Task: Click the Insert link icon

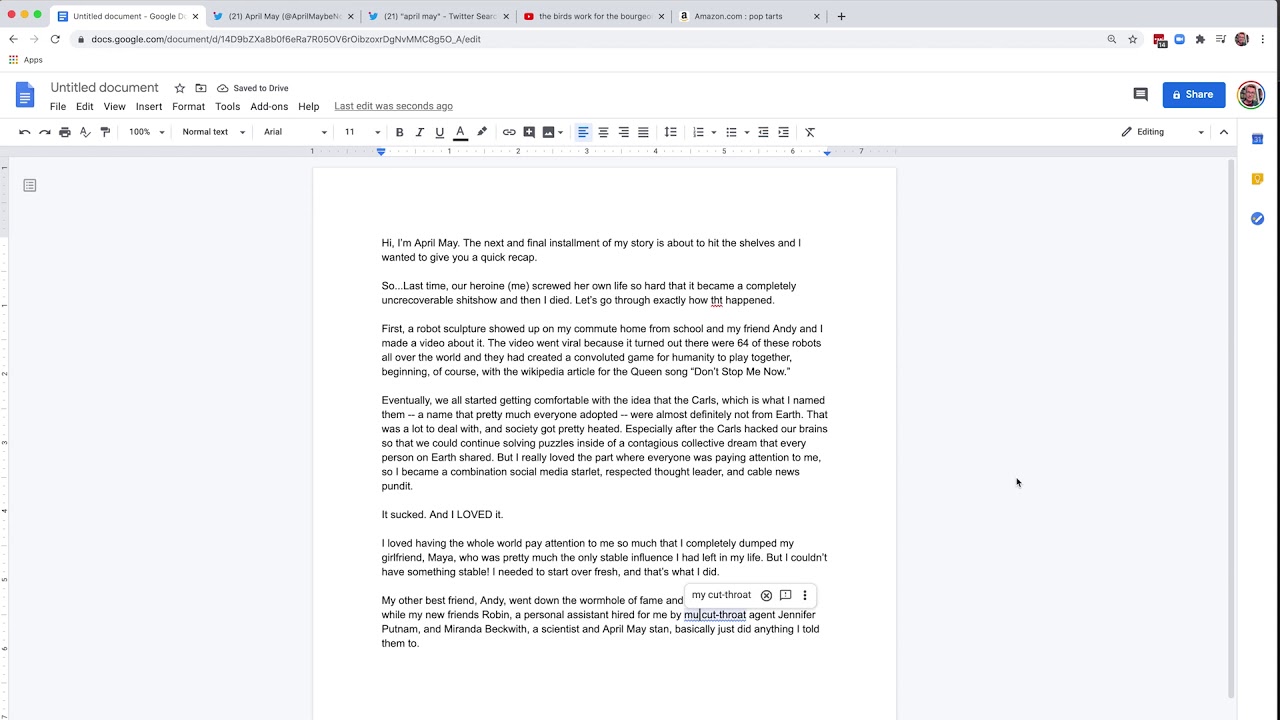Action: [x=509, y=132]
